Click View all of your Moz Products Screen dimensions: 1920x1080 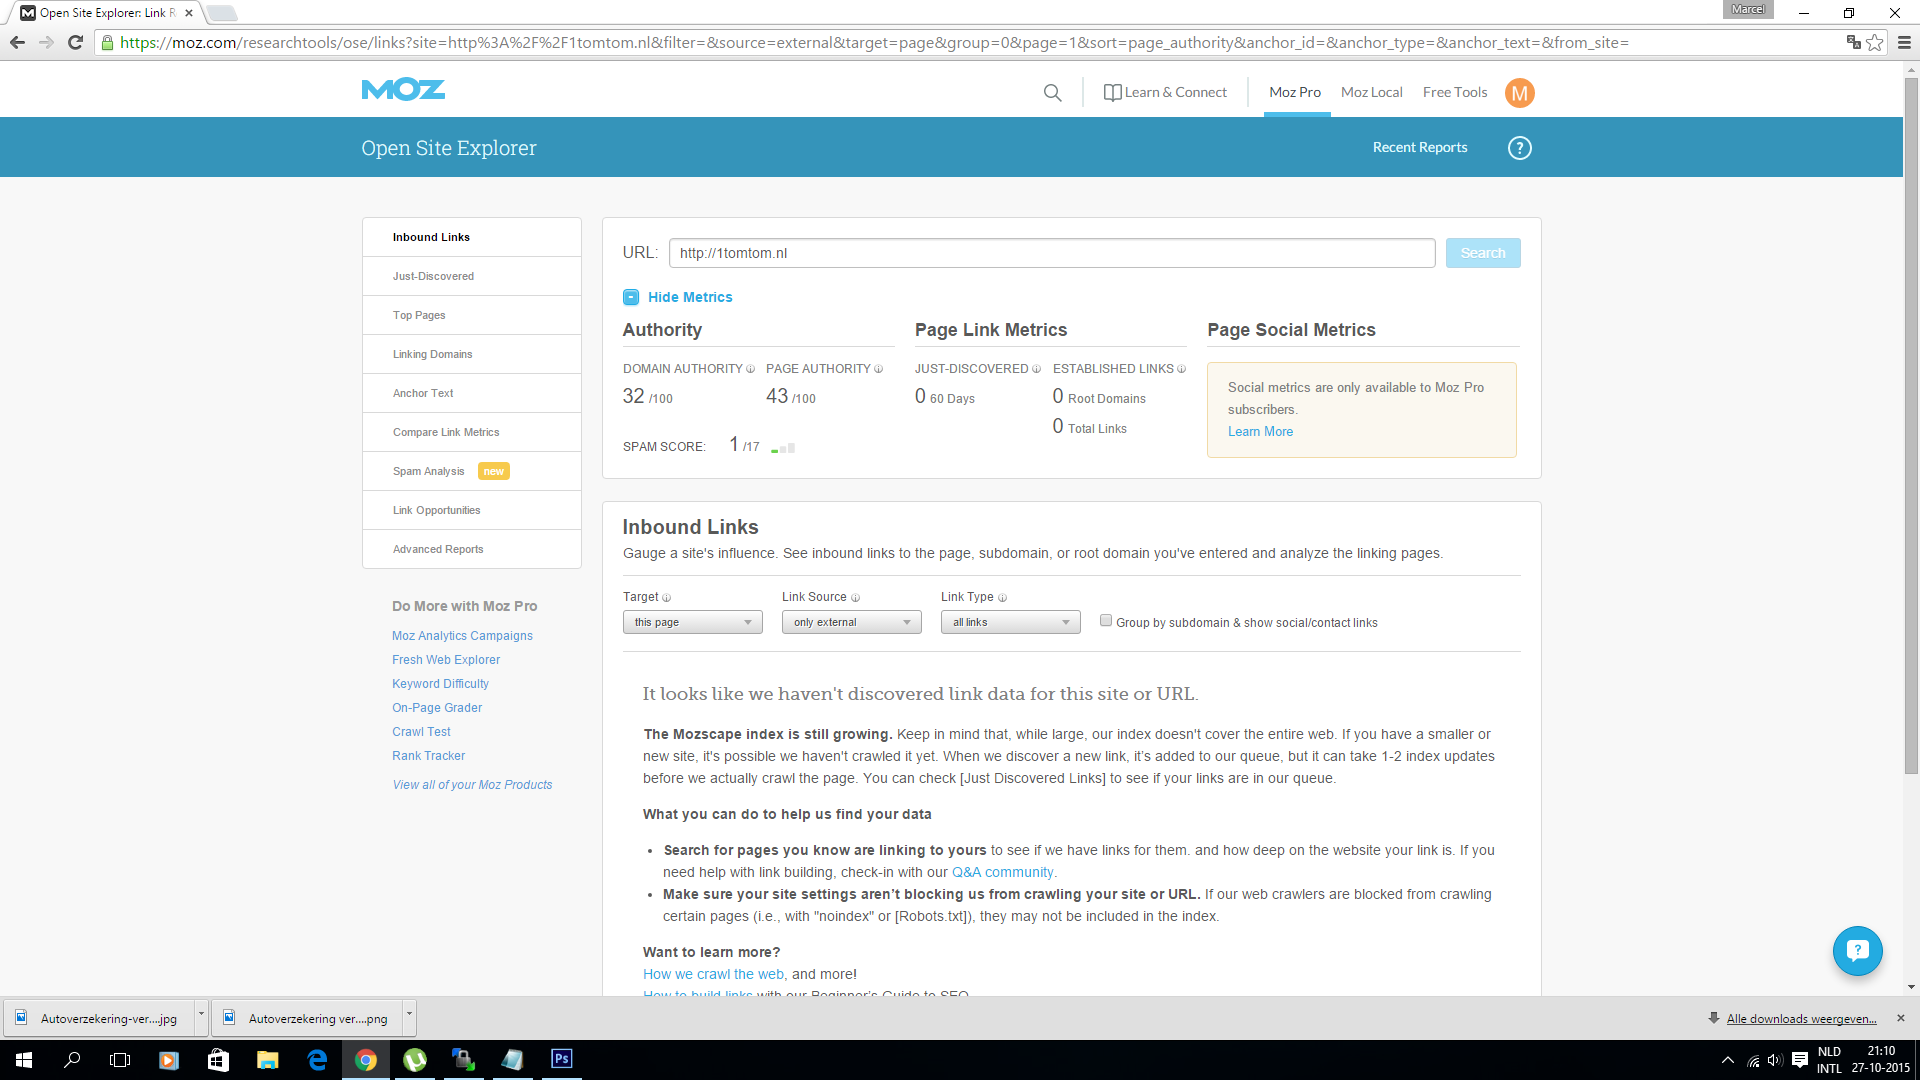coord(472,785)
